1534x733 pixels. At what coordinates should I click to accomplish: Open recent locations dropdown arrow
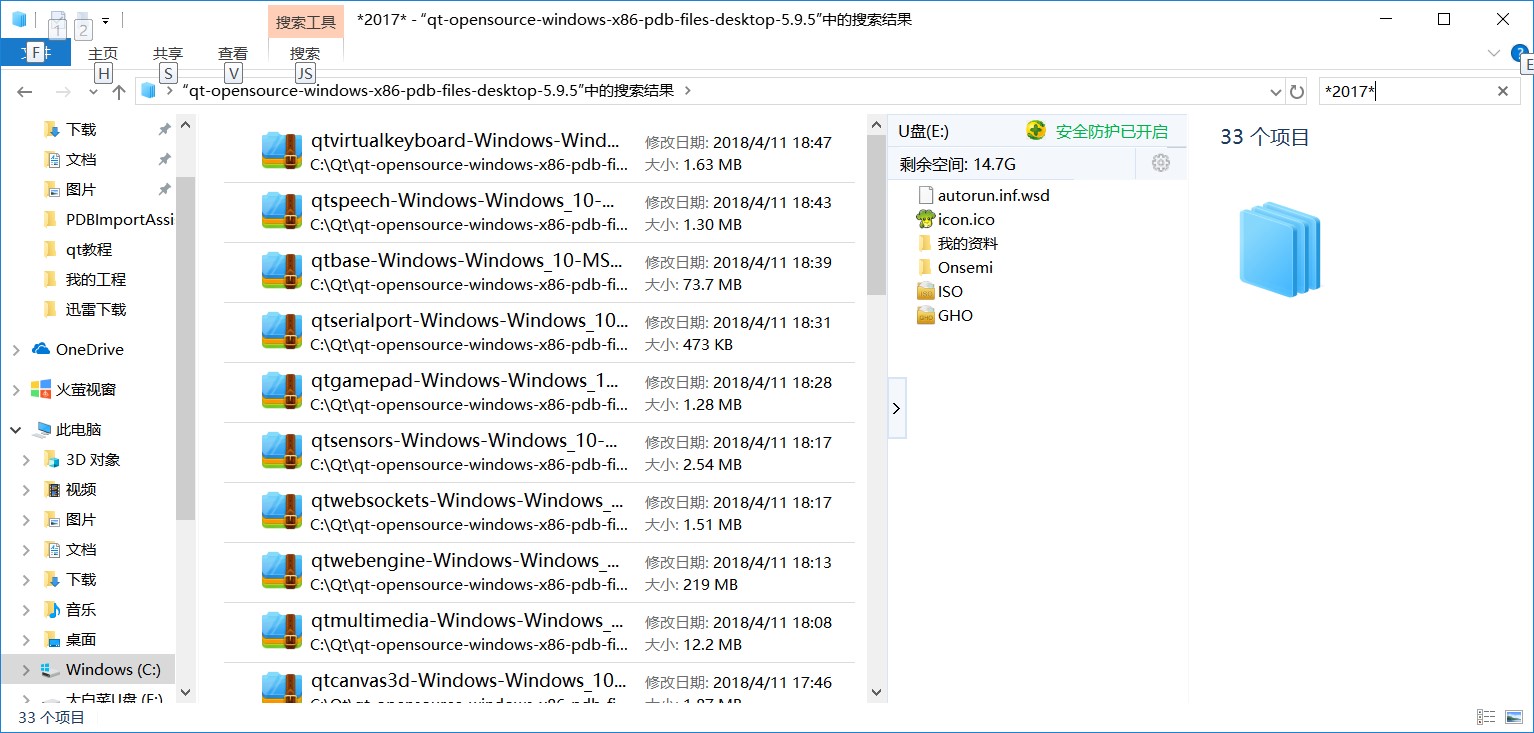(x=93, y=92)
